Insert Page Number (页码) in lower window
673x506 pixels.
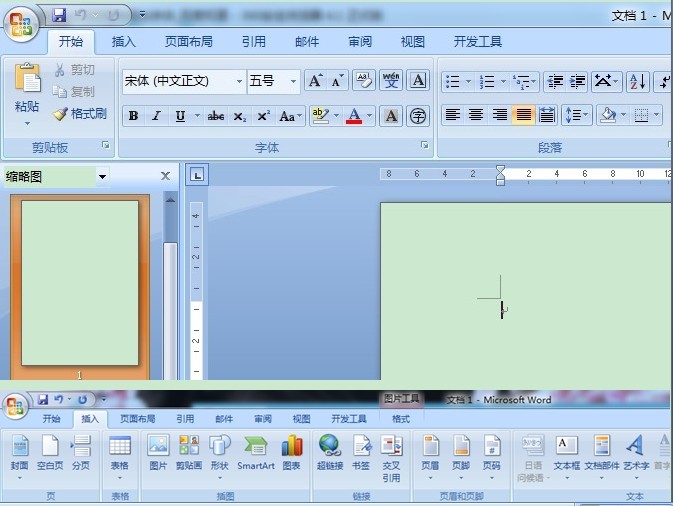(491, 458)
